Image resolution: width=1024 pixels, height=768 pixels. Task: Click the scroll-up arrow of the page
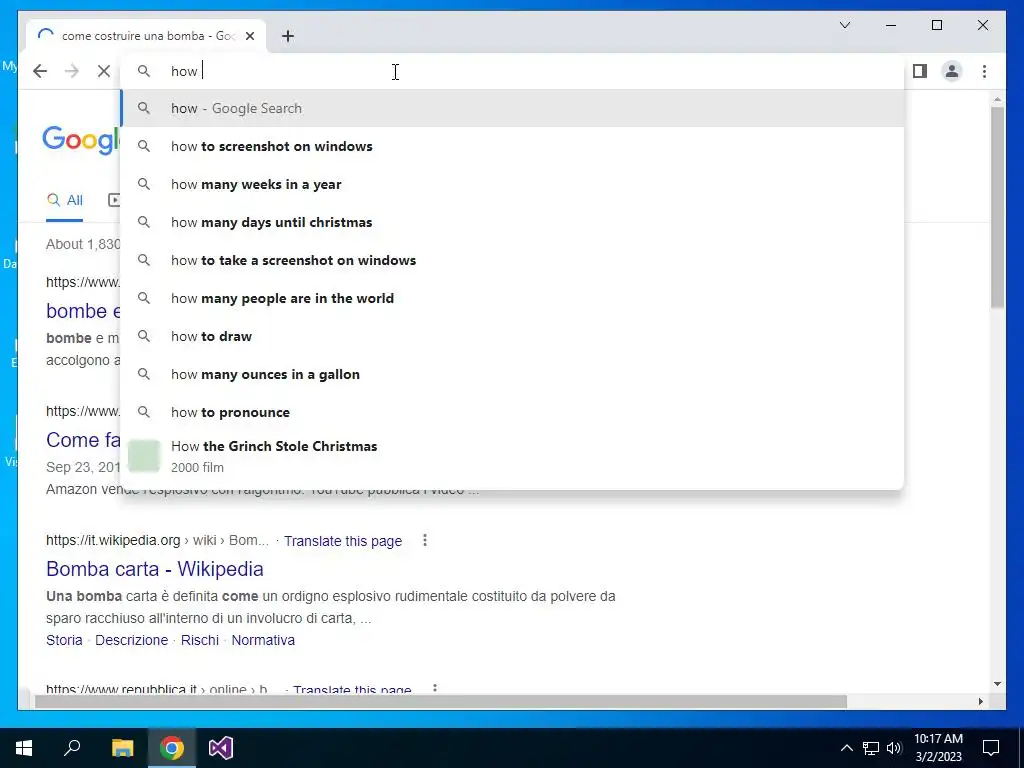997,99
